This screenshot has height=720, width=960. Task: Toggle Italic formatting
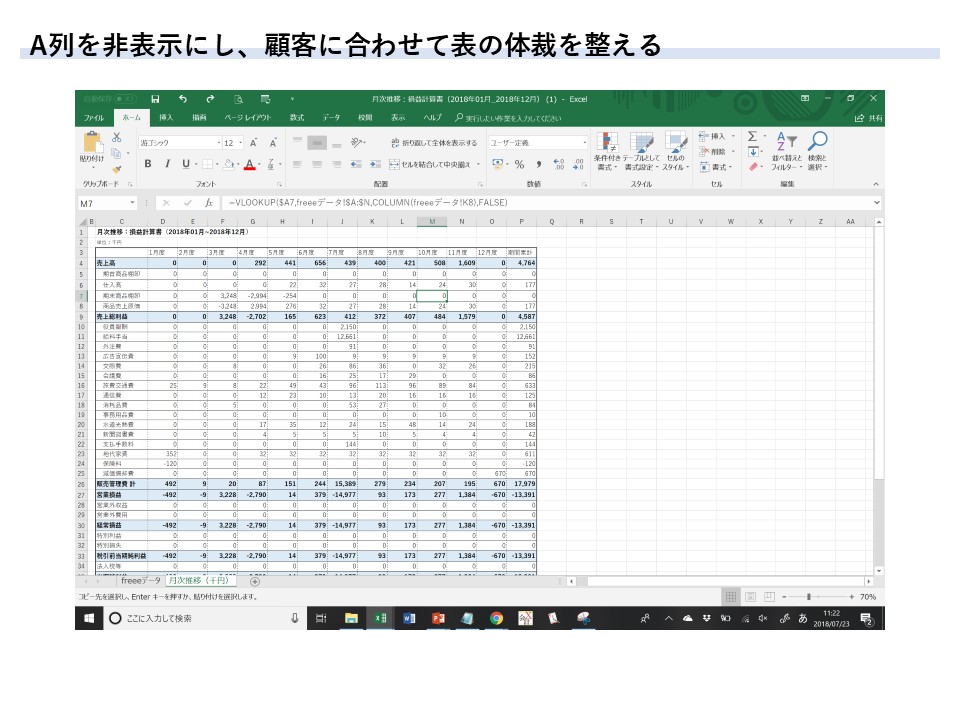[x=167, y=164]
